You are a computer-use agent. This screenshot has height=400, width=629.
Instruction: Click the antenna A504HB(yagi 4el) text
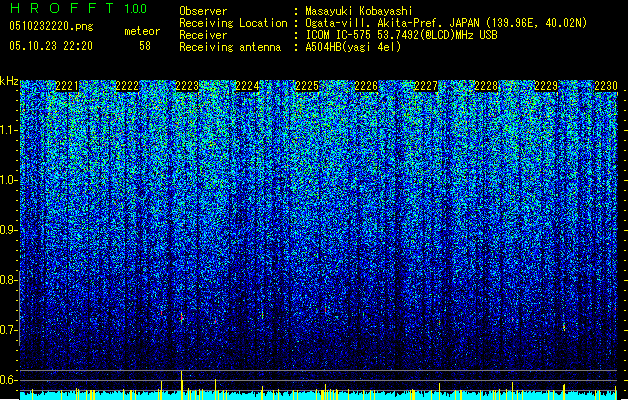tap(353, 47)
